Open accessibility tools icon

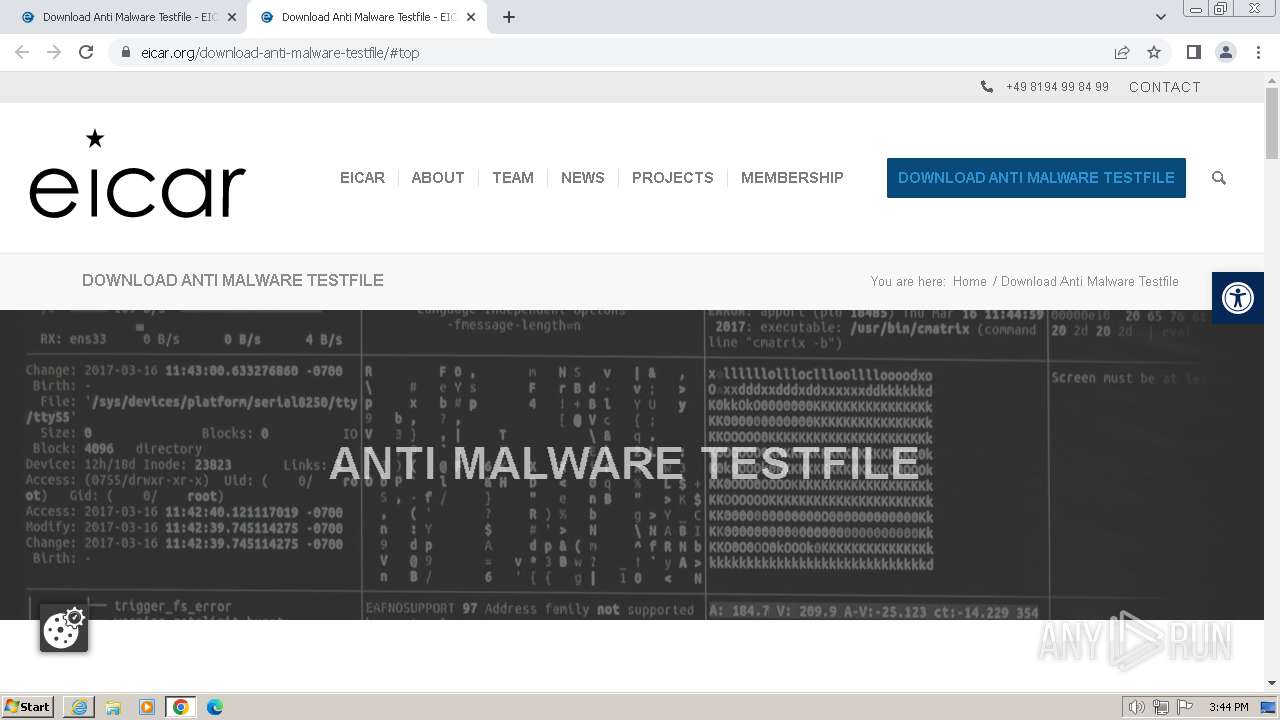(1238, 298)
